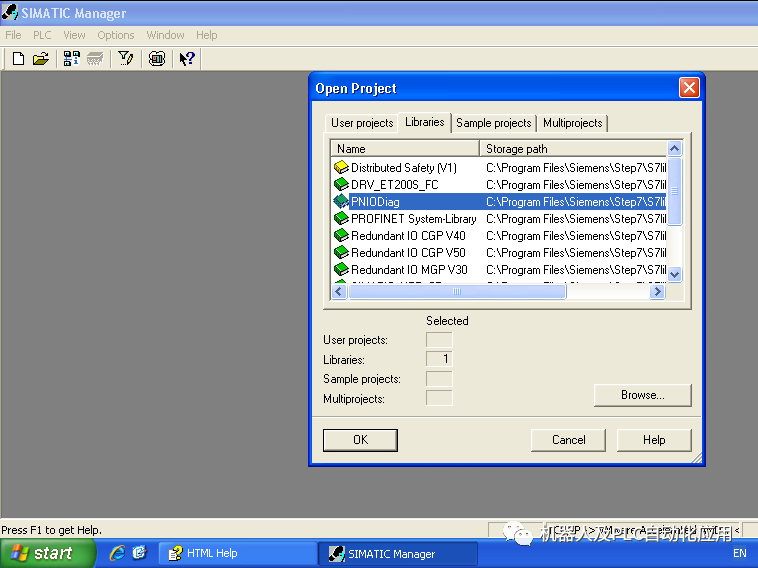The width and height of the screenshot is (758, 568).
Task: Open the Help menu
Action: (206, 35)
